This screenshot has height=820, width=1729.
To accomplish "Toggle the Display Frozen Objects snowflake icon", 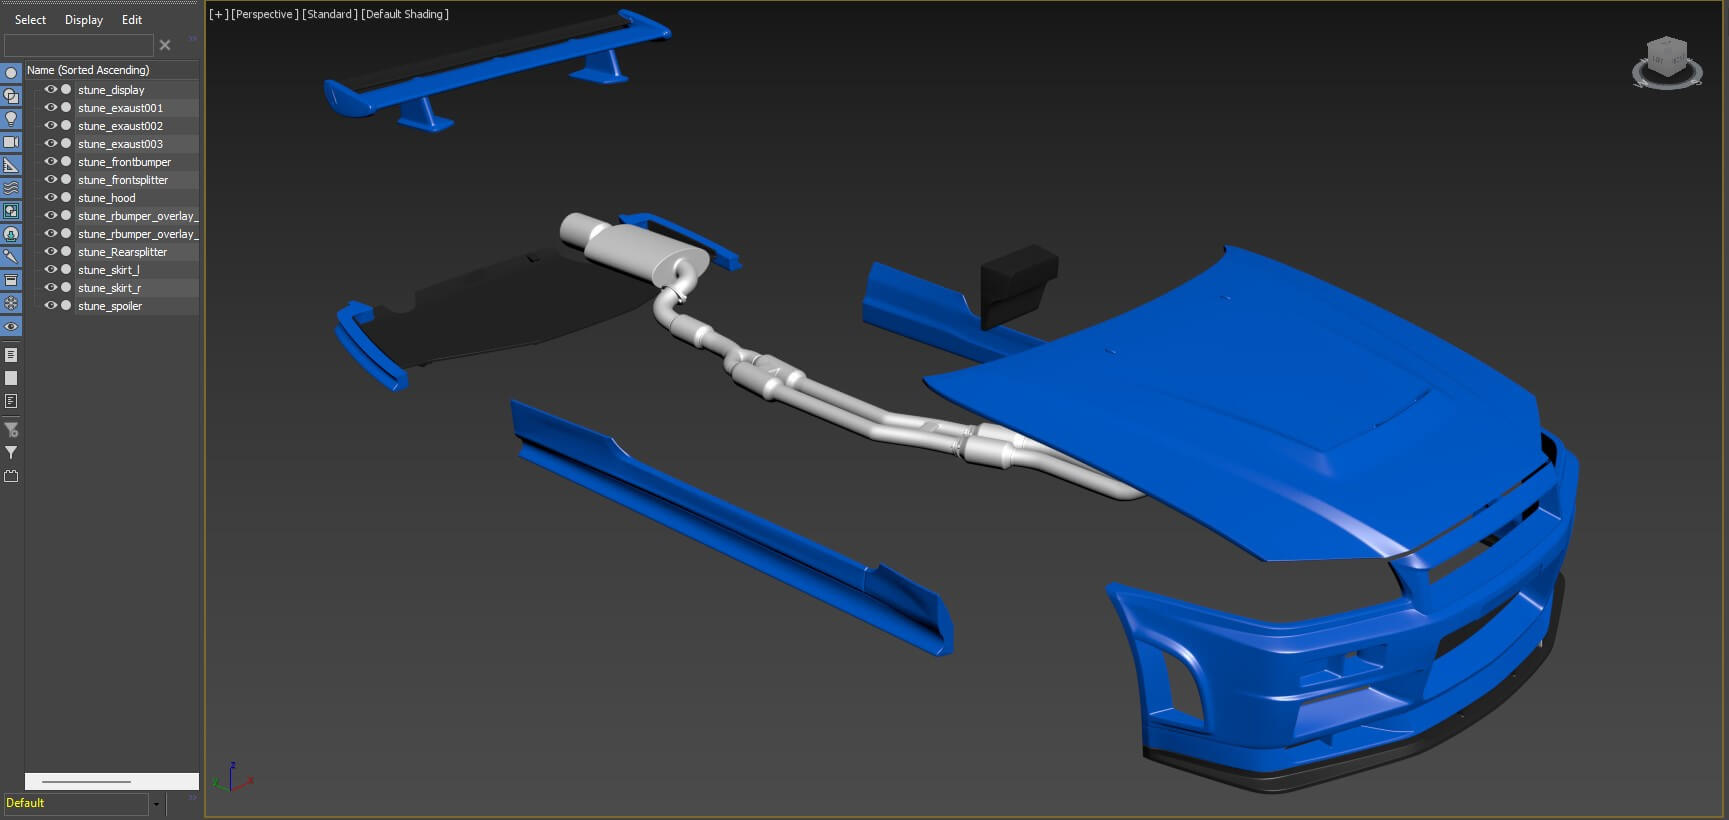I will tap(11, 303).
